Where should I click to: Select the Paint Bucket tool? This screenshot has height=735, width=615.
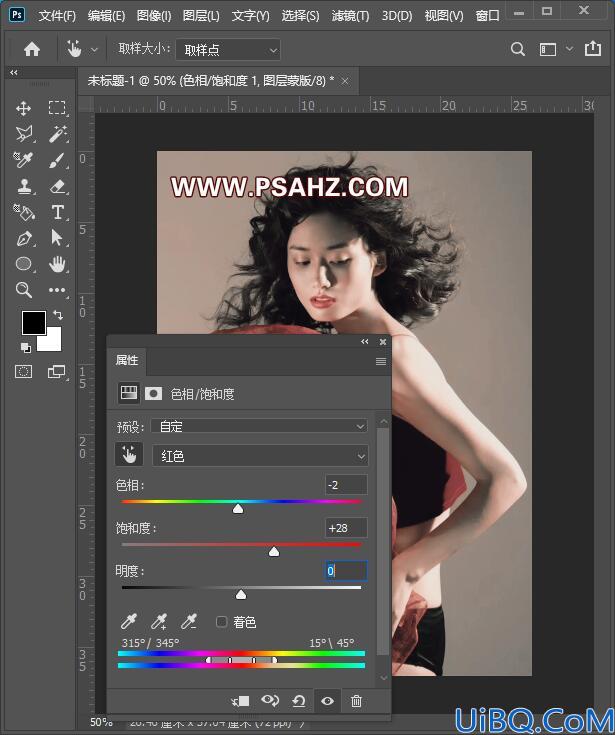pos(23,212)
